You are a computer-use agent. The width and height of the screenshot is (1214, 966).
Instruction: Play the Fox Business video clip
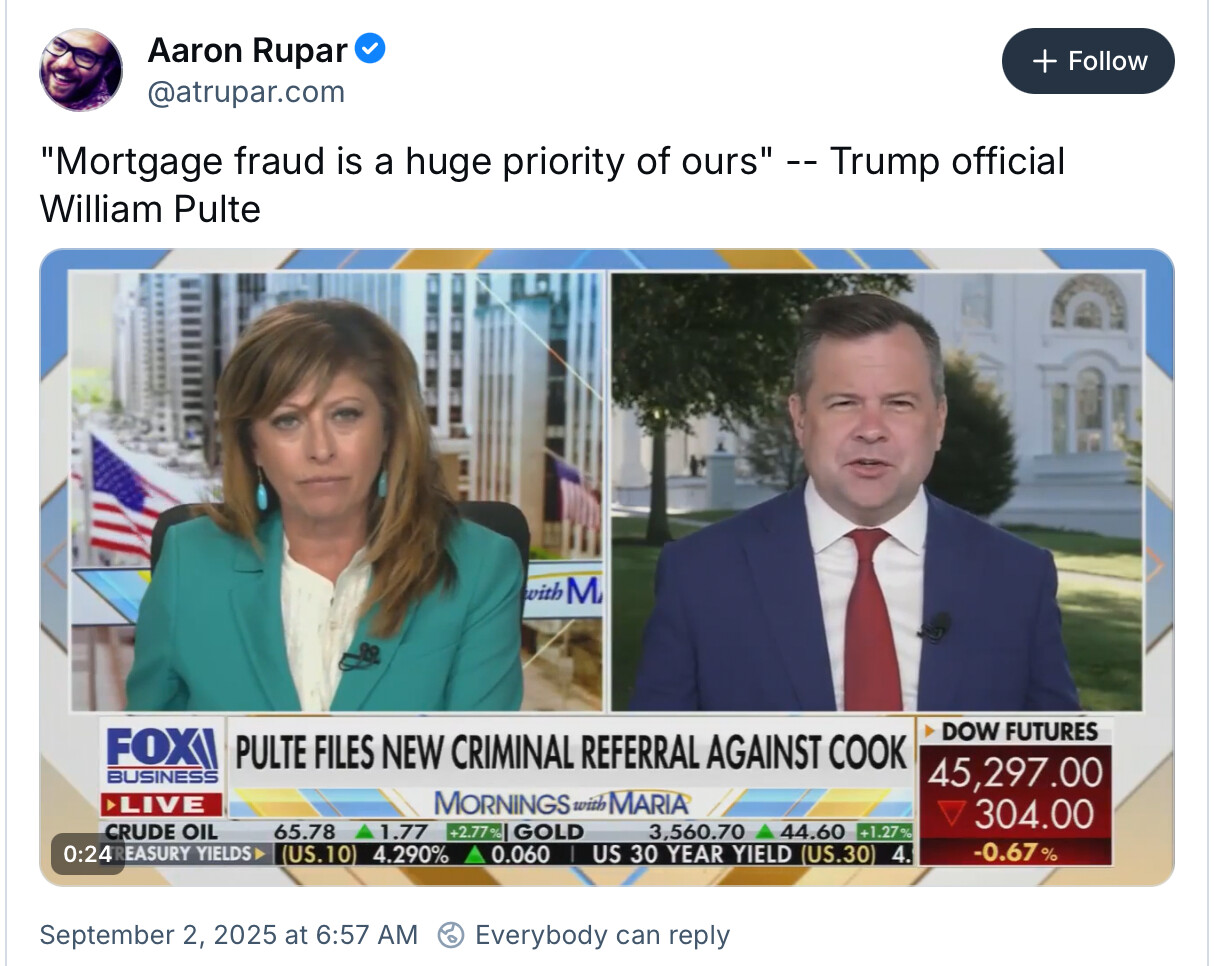(606, 567)
